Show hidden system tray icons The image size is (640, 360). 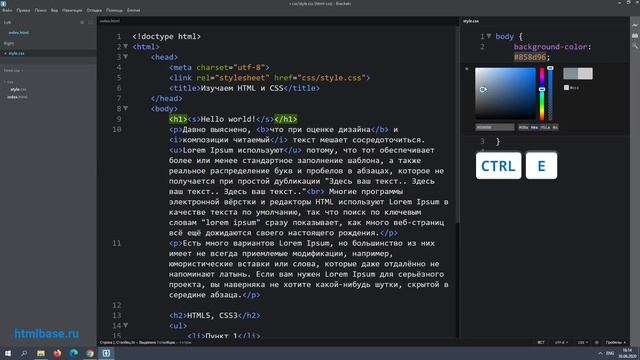point(600,353)
